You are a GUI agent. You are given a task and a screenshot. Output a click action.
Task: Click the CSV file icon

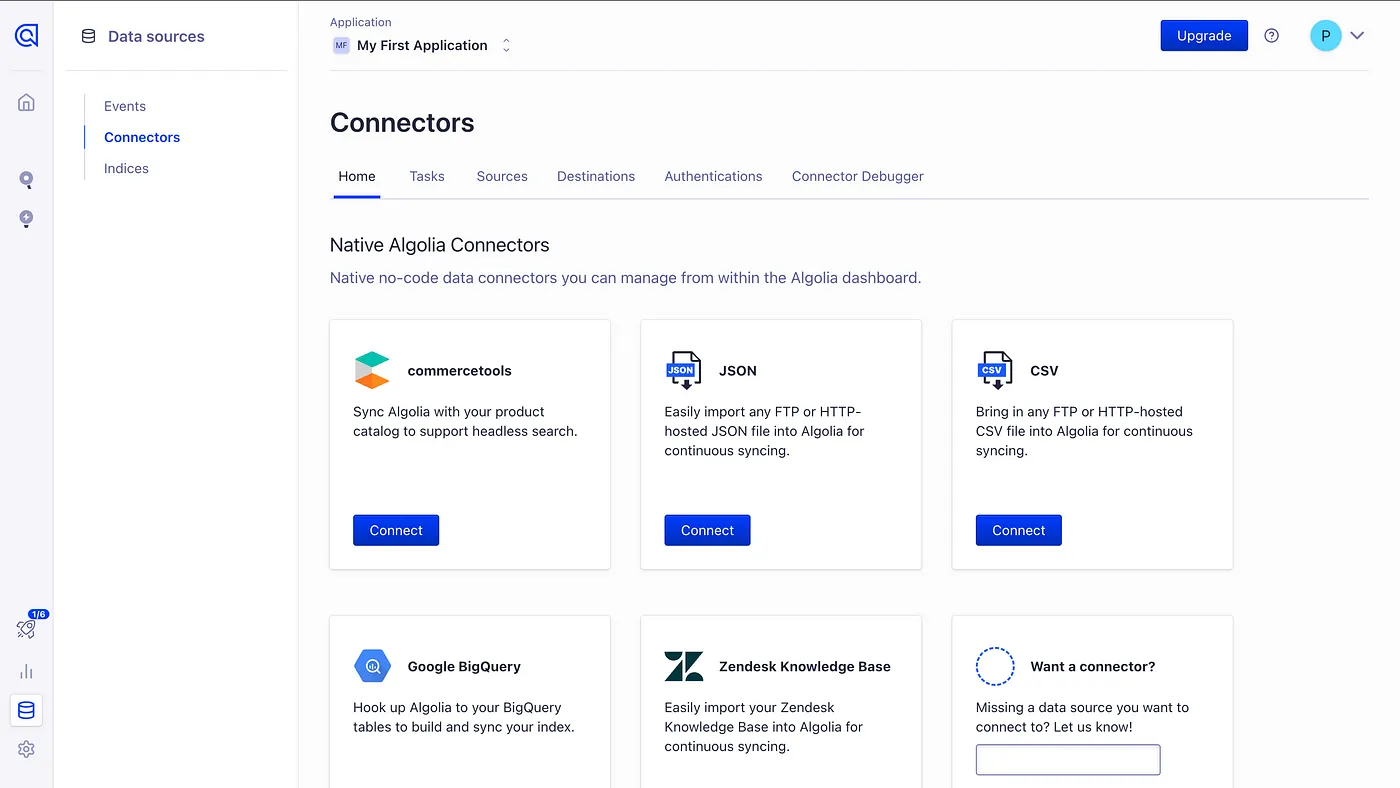point(995,370)
